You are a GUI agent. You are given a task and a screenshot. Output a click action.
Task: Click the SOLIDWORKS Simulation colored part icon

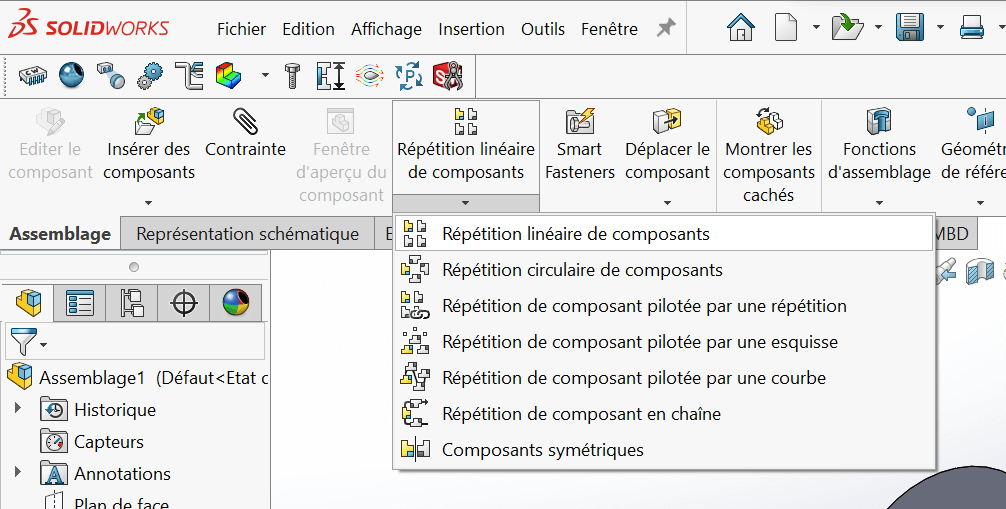[x=229, y=75]
